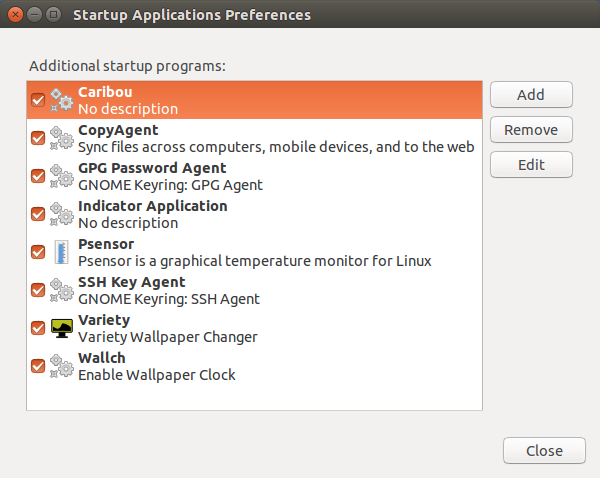Click the GPG Password Agent gear icon

coord(61,176)
